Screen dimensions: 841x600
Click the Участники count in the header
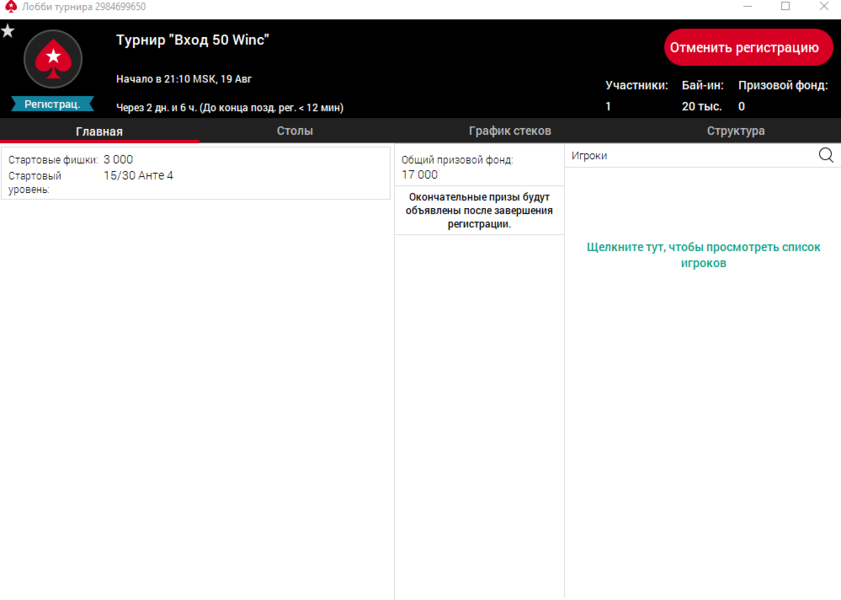pos(608,106)
